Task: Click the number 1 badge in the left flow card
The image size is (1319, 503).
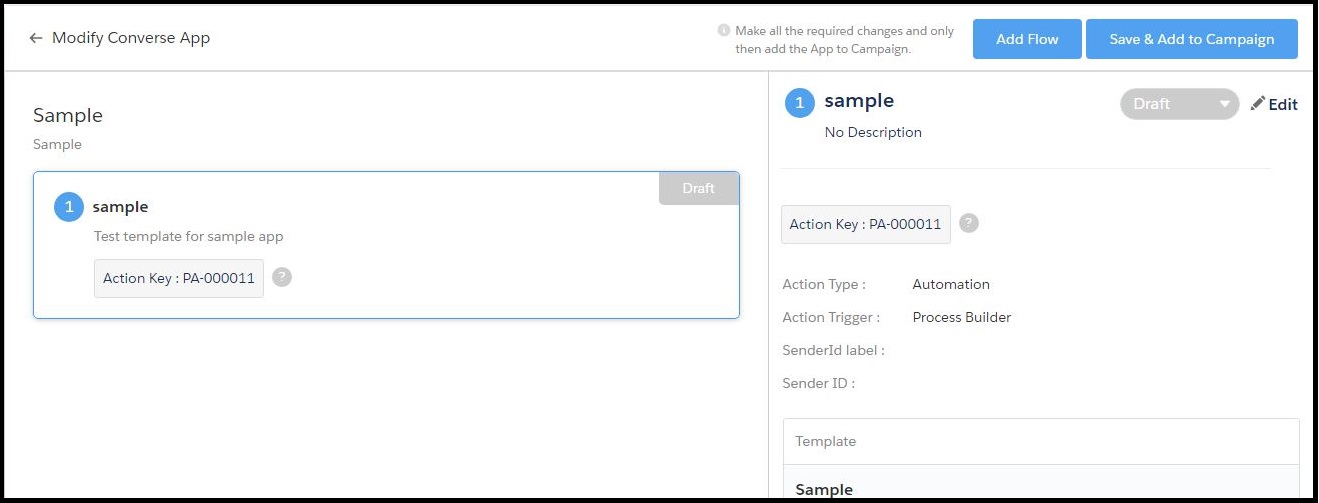Action: 69,207
